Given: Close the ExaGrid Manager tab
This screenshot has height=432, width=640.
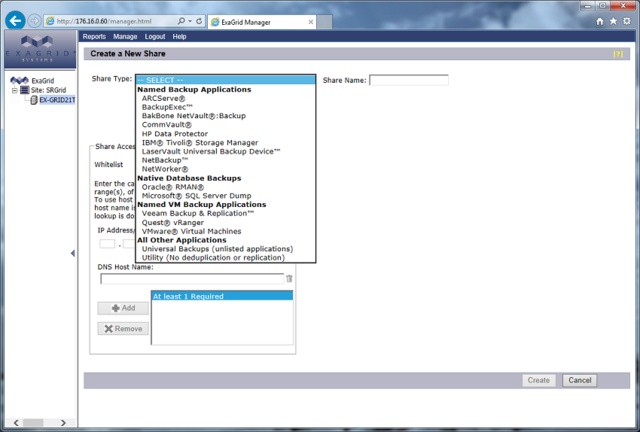Looking at the screenshot, I should pyautogui.click(x=311, y=22).
